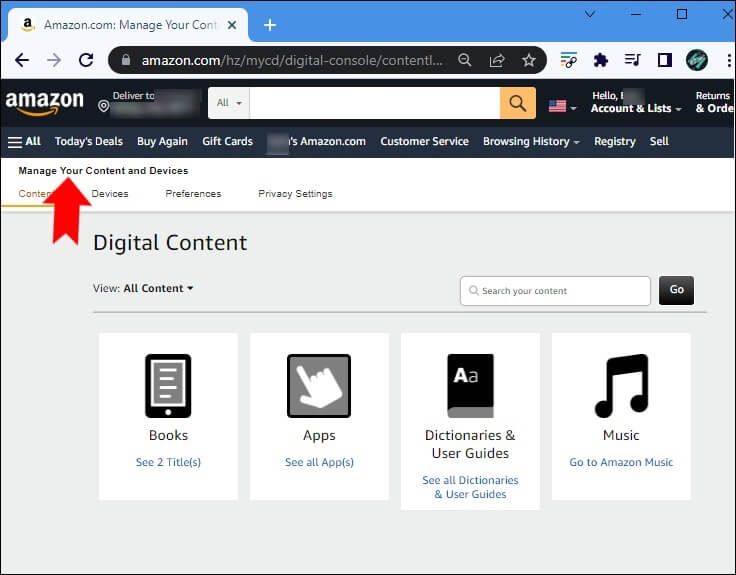Open Today's Deals
736x575 pixels.
pos(89,141)
